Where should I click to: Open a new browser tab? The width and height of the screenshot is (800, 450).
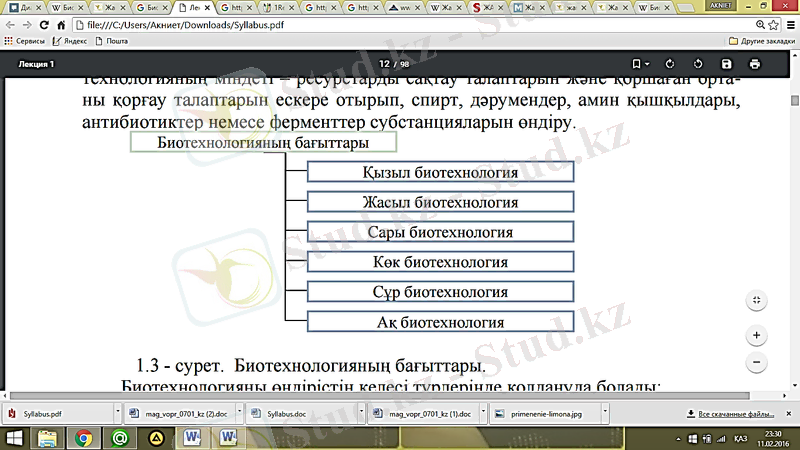click(x=686, y=8)
